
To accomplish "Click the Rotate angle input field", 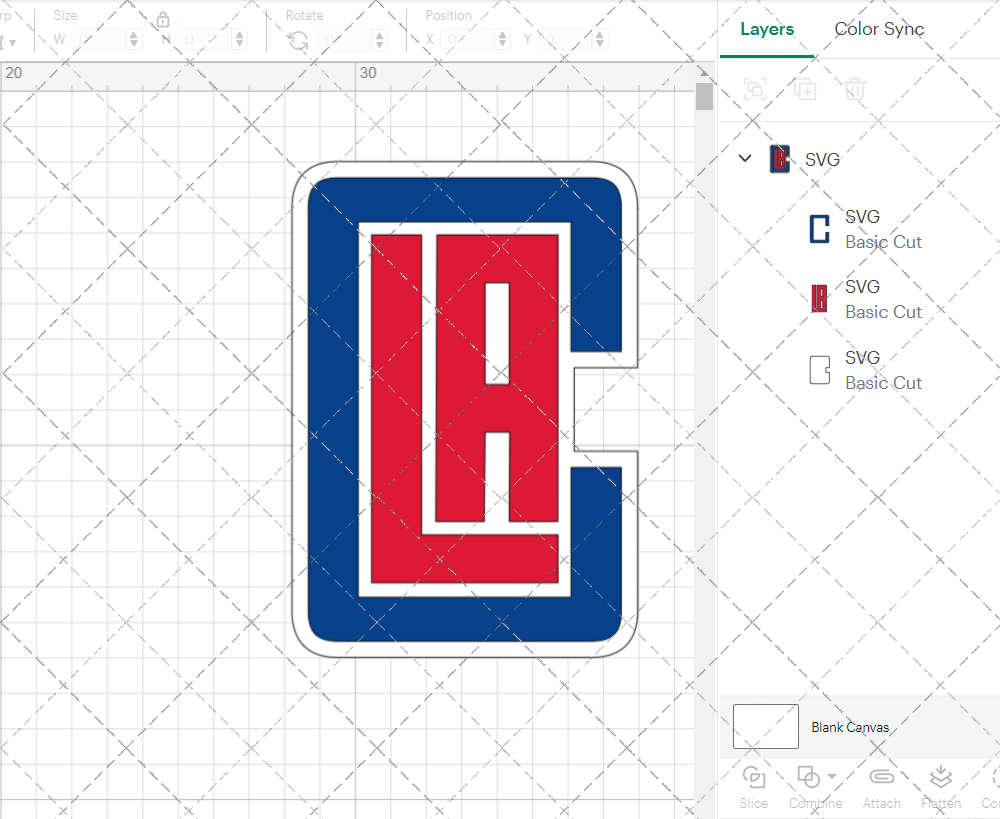I will click(345, 40).
